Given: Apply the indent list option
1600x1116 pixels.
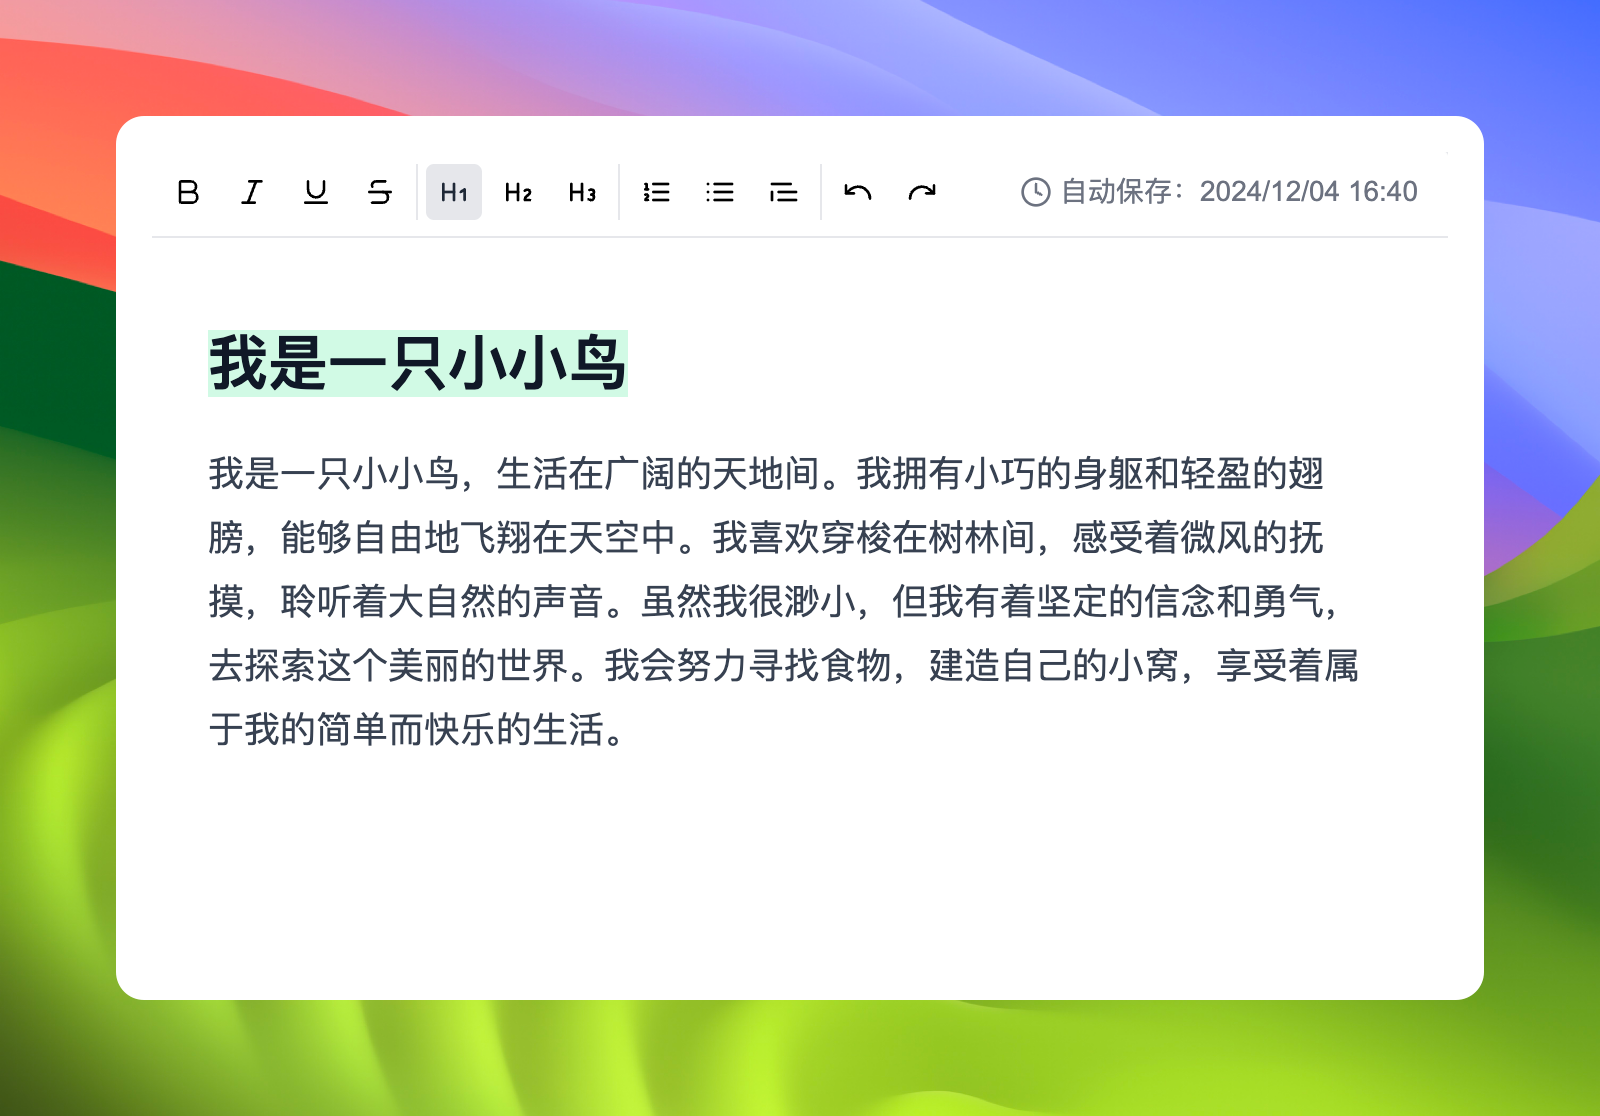Looking at the screenshot, I should coord(784,192).
